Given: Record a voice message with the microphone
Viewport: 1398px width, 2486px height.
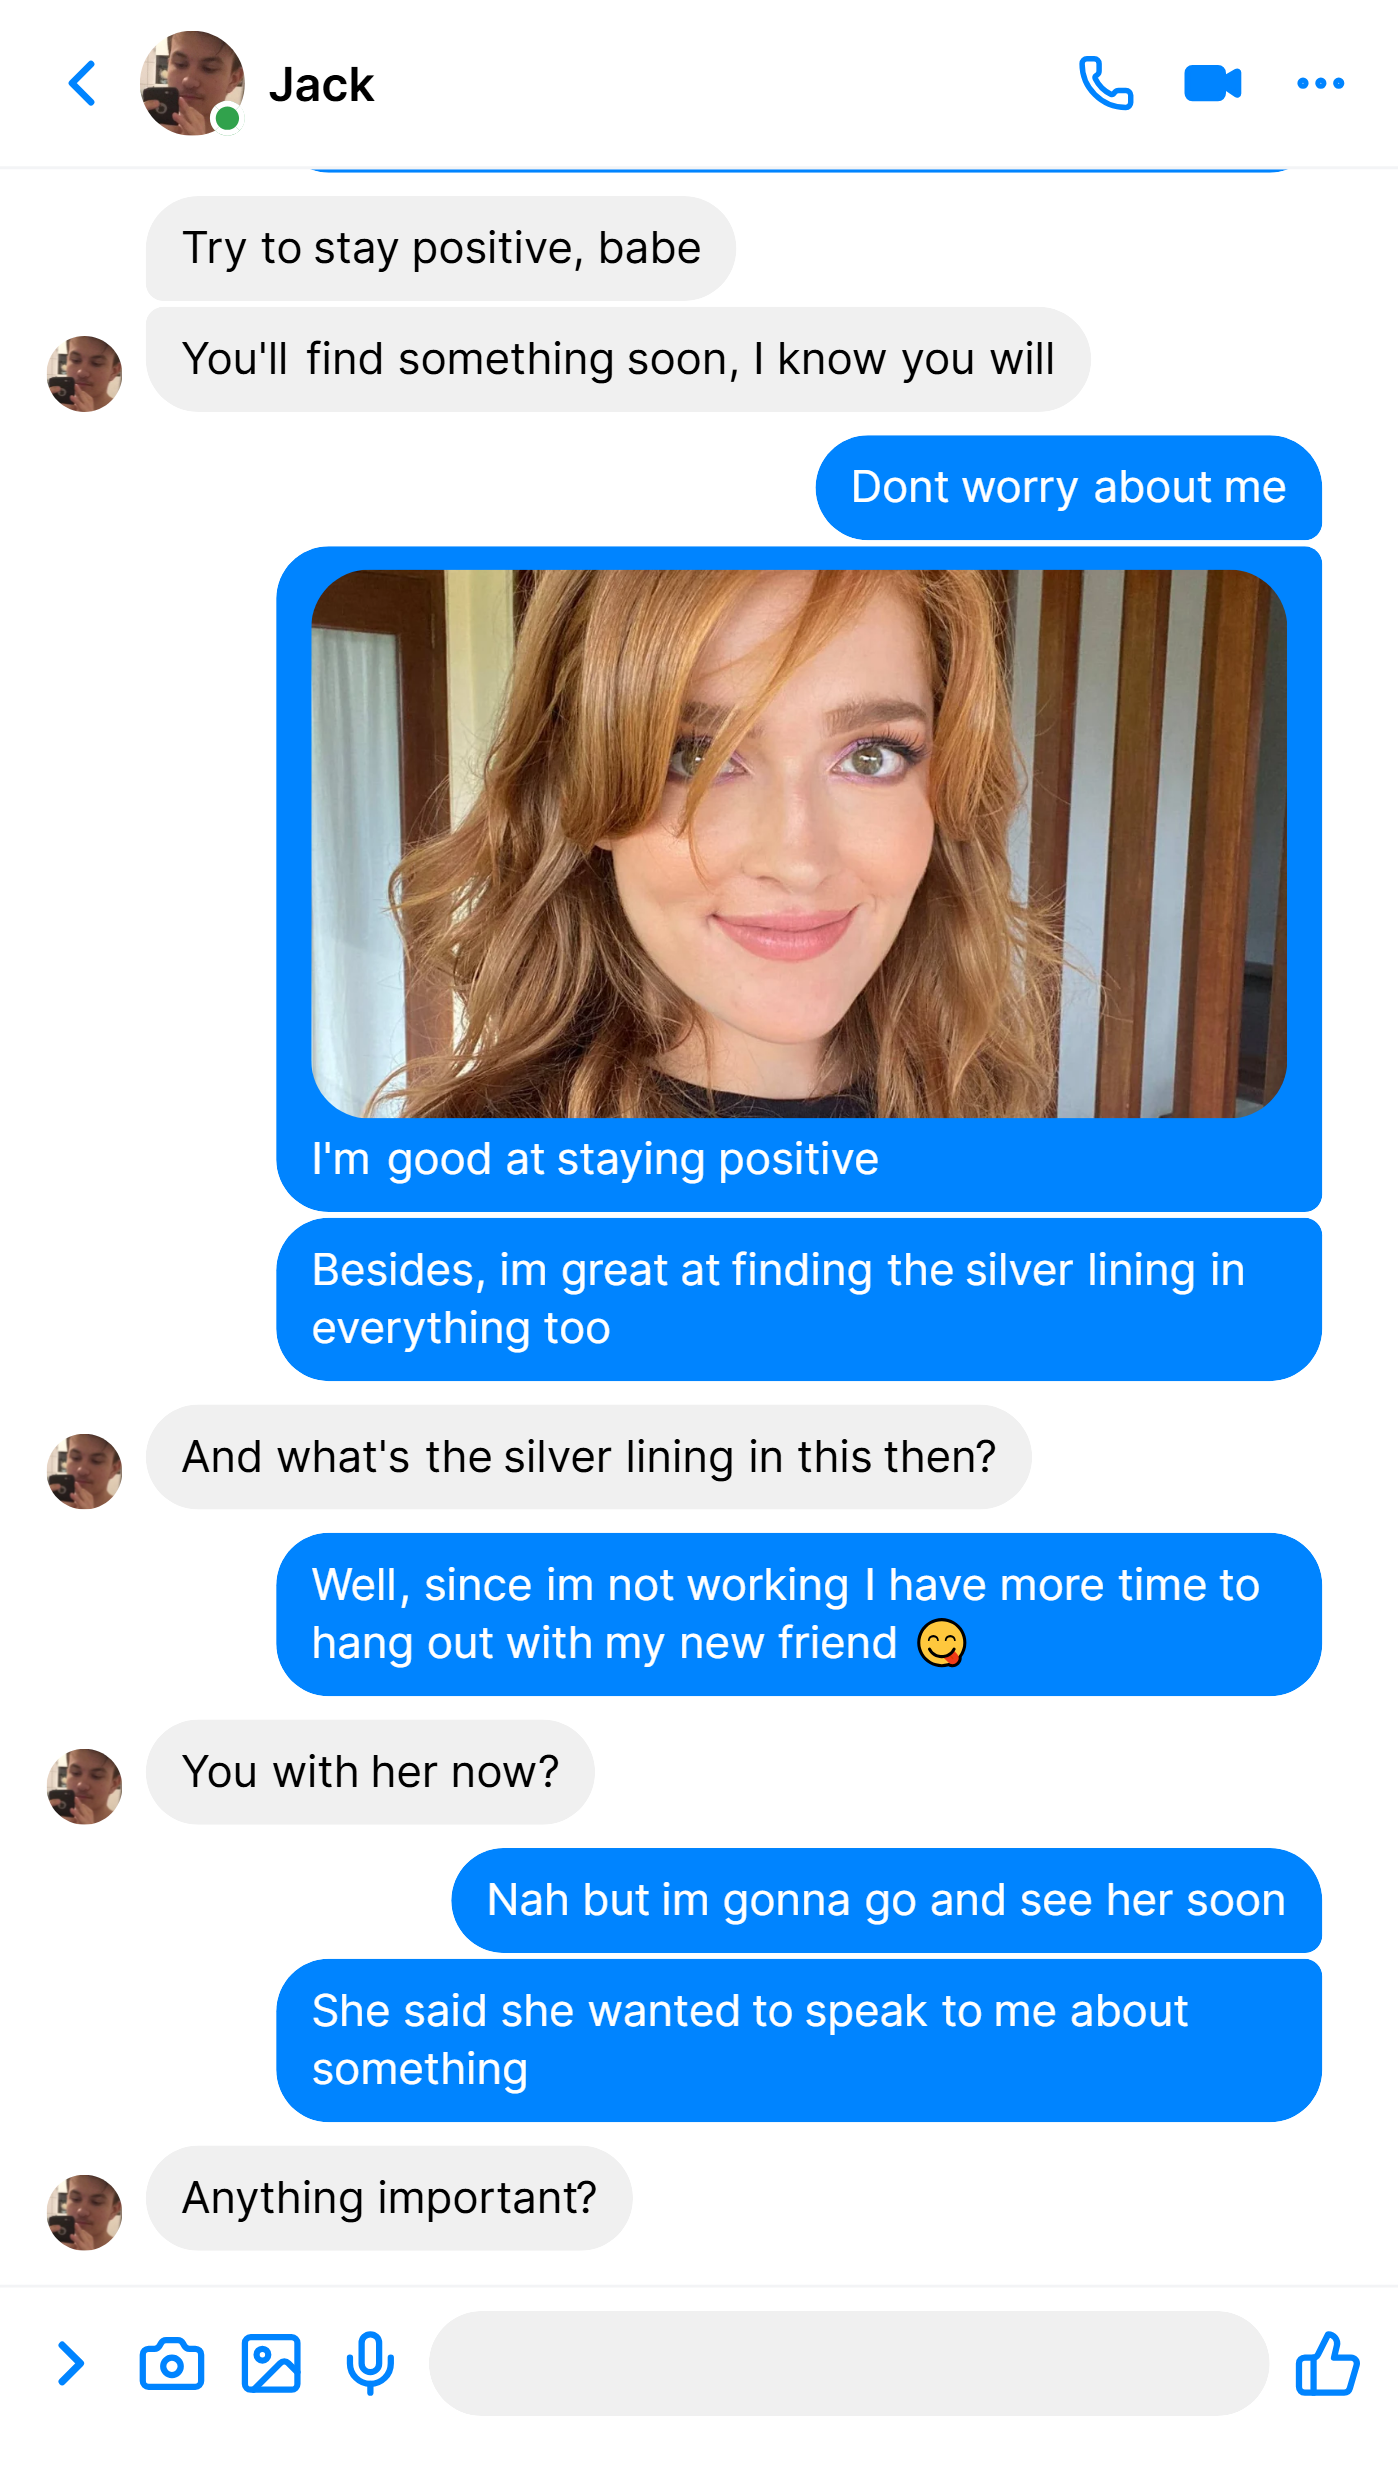Looking at the screenshot, I should click(370, 2364).
